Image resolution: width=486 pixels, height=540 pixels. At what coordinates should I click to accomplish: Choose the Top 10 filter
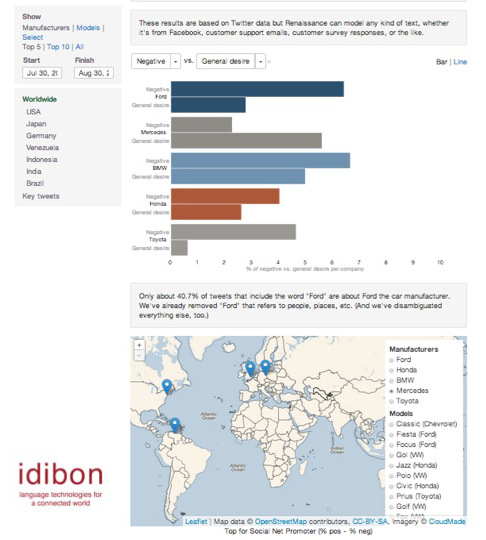point(58,47)
